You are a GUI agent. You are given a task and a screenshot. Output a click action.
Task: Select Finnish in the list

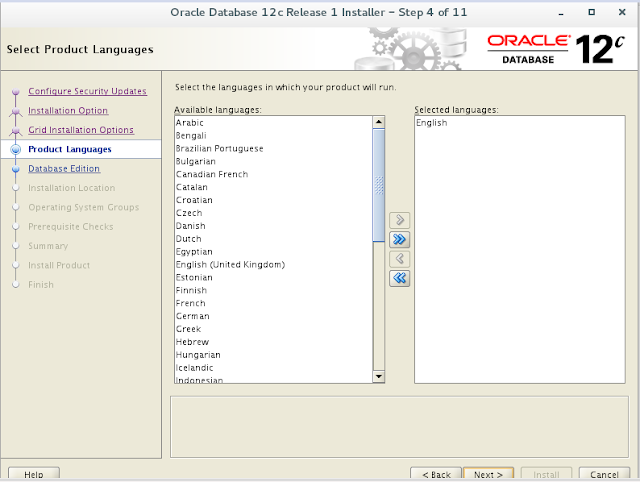click(x=273, y=291)
